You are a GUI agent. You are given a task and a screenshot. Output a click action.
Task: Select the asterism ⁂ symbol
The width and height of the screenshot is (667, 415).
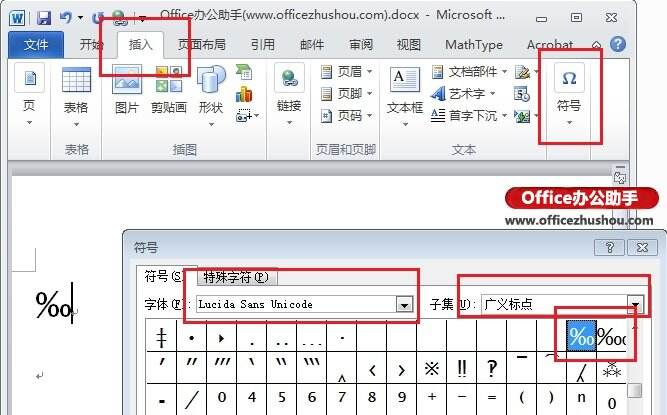(x=611, y=368)
